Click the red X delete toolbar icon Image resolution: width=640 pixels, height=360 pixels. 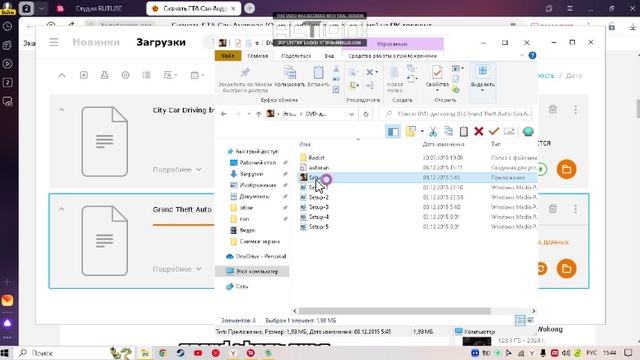point(478,131)
